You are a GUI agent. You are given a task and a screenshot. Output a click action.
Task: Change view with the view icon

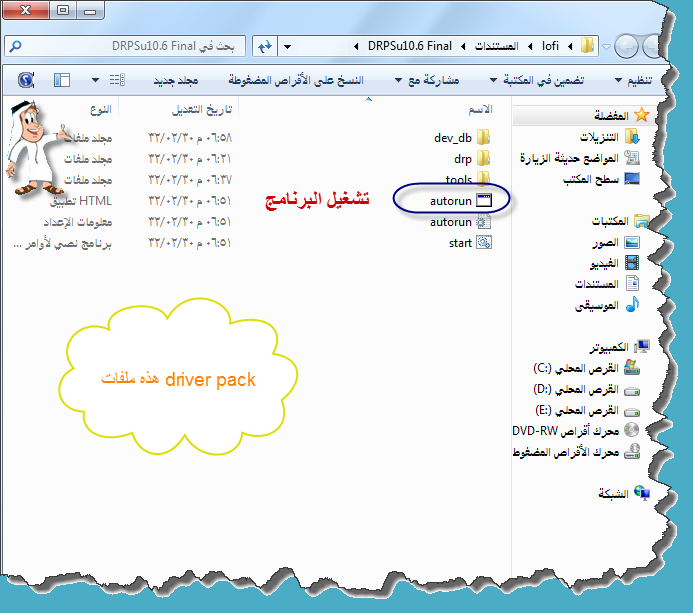pyautogui.click(x=117, y=80)
